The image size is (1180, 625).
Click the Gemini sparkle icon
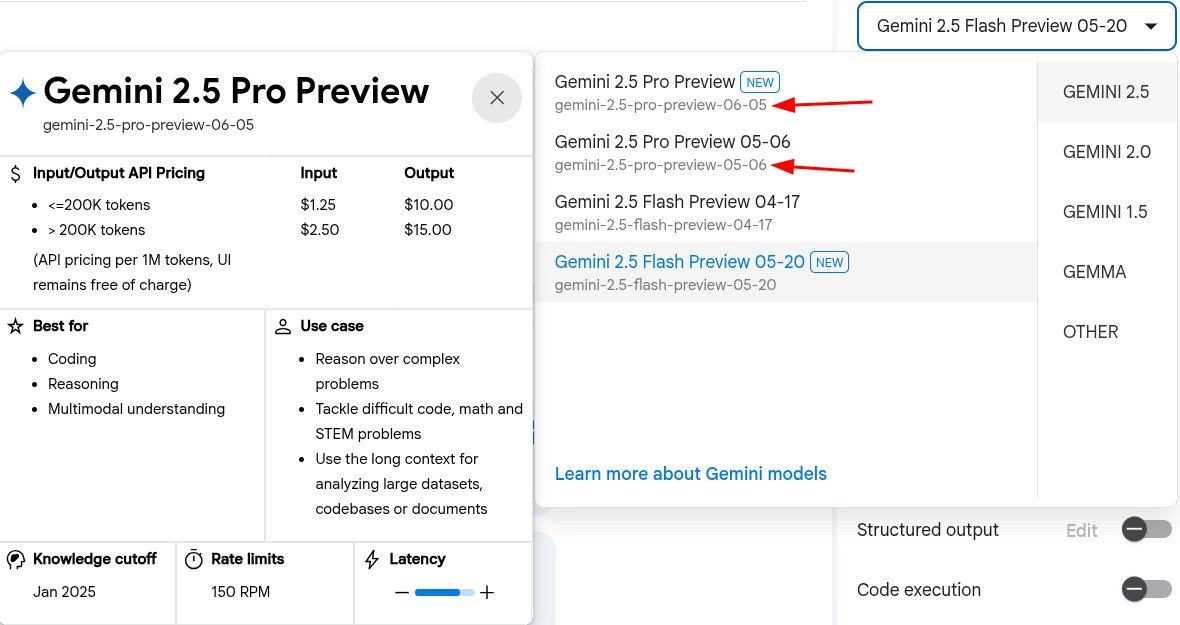[x=22, y=93]
